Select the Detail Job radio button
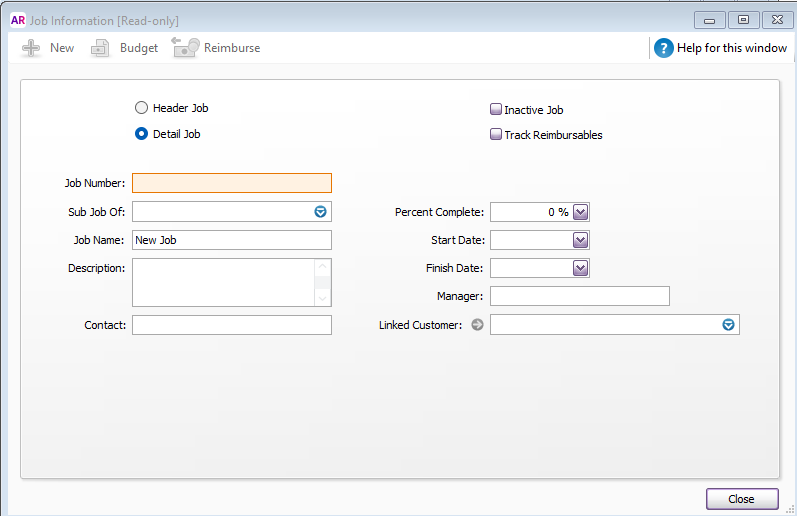Screen dimensions: 797x516 click(x=141, y=134)
